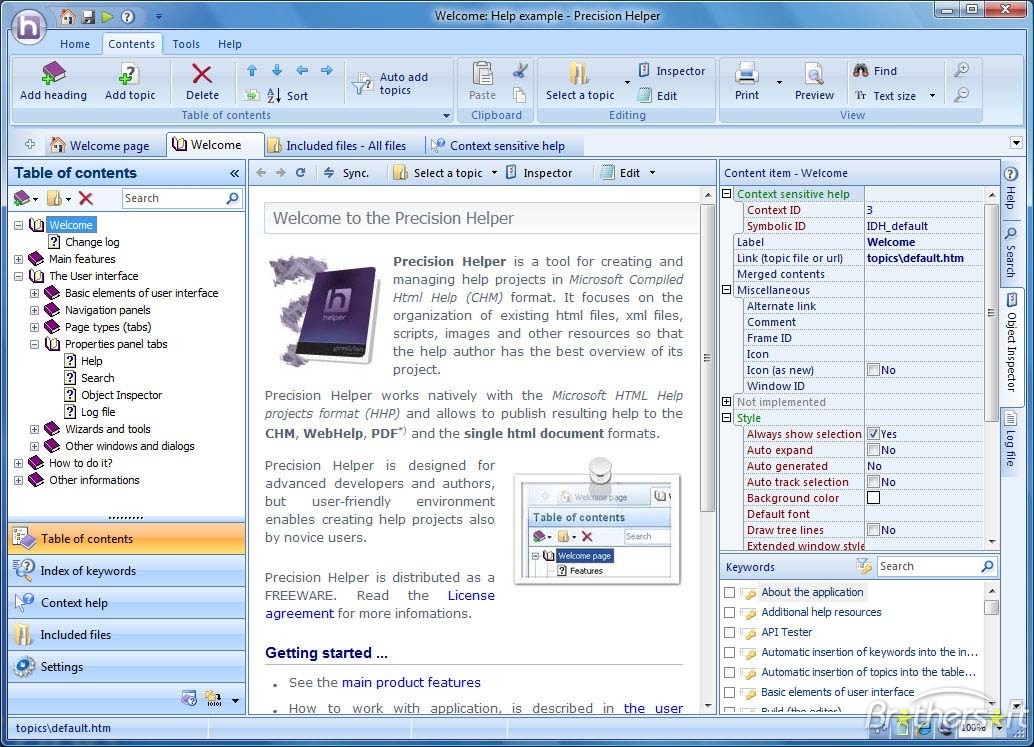The height and width of the screenshot is (747, 1034).
Task: Move item down with the down arrow
Action: (277, 71)
